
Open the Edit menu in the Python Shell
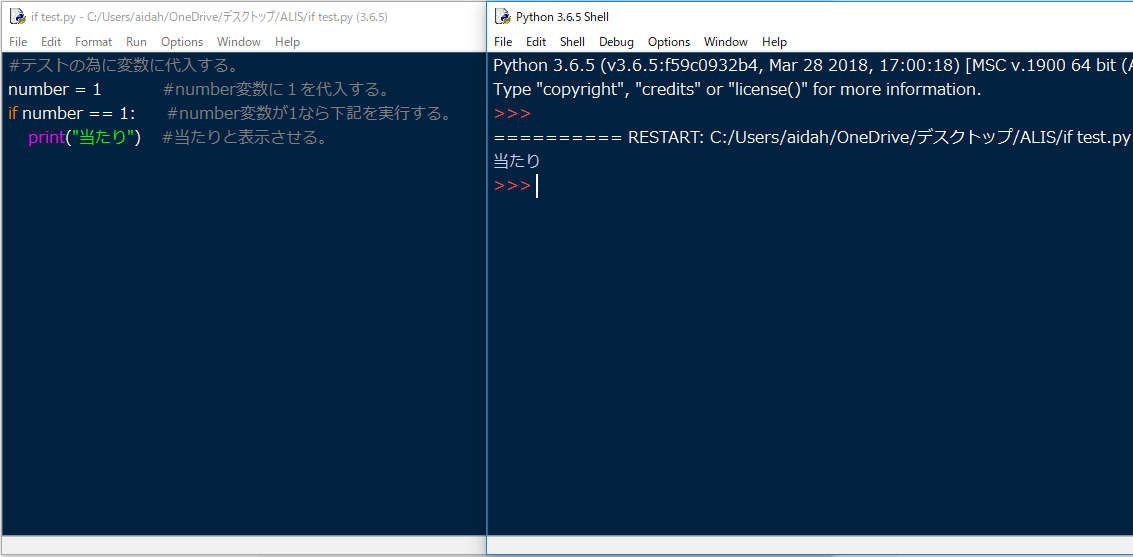(x=536, y=42)
